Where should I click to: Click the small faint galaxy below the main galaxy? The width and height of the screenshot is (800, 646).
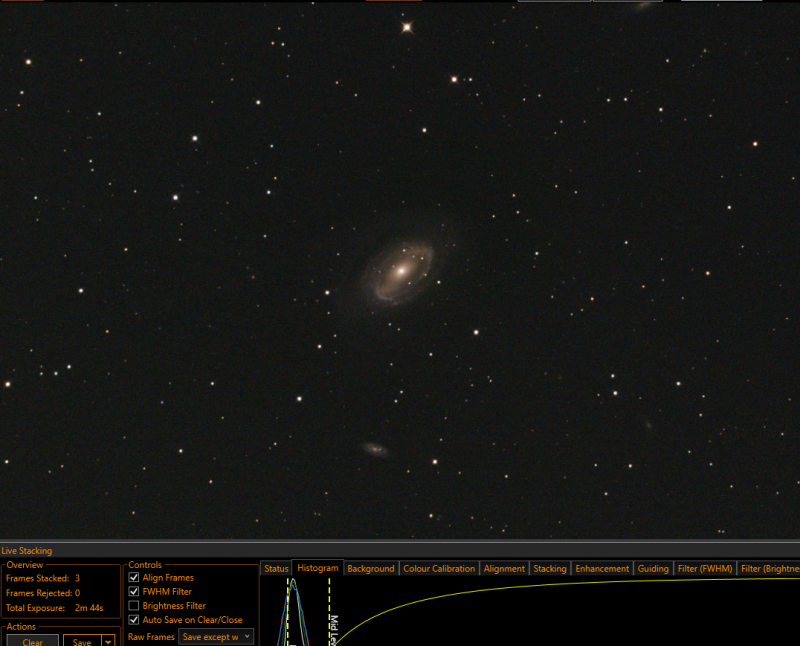[x=376, y=449]
